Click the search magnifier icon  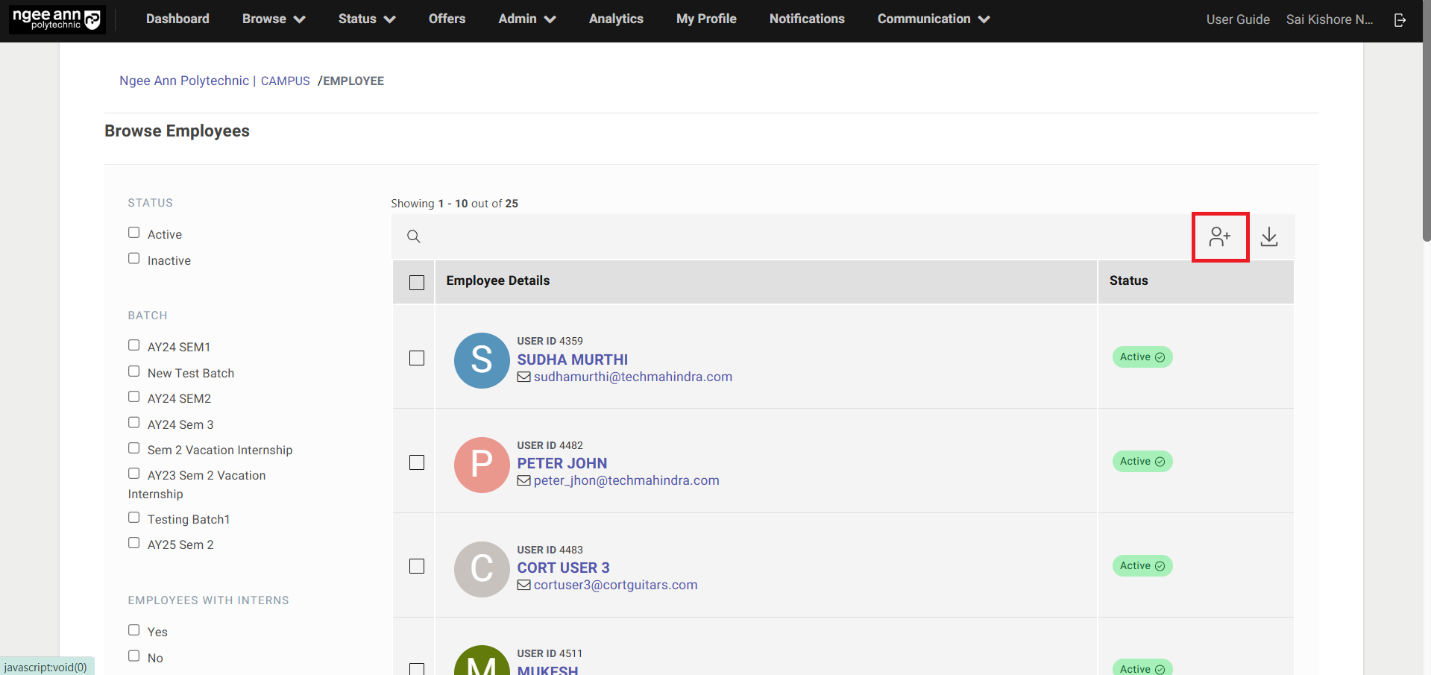[413, 237]
